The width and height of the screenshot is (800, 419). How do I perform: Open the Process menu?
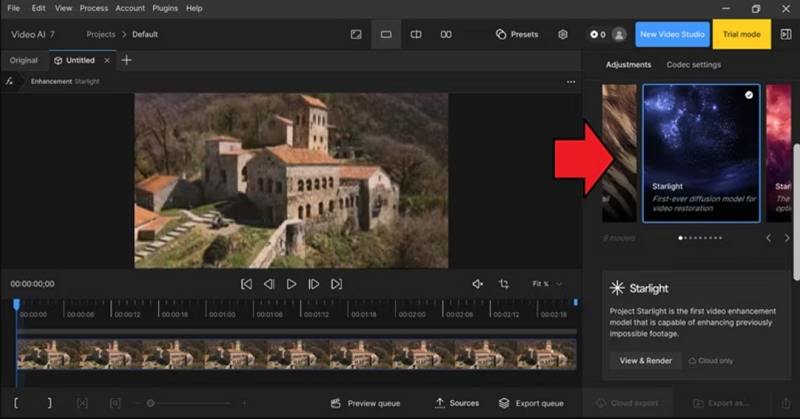94,8
